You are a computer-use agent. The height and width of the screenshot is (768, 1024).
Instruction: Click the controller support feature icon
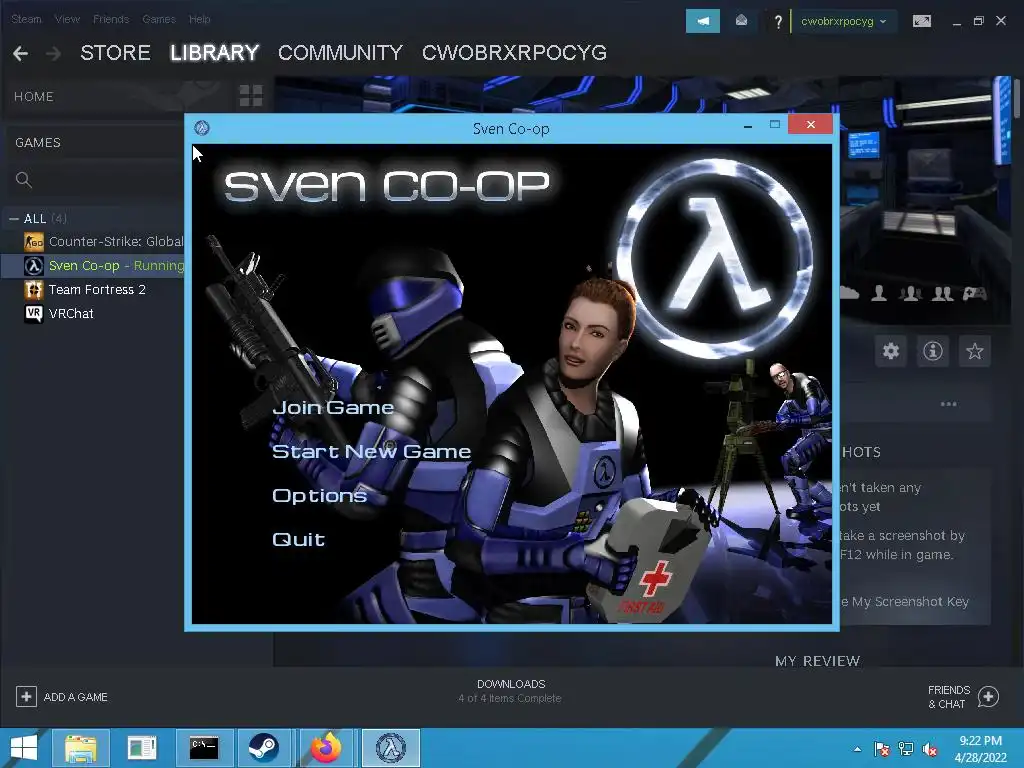coord(974,293)
